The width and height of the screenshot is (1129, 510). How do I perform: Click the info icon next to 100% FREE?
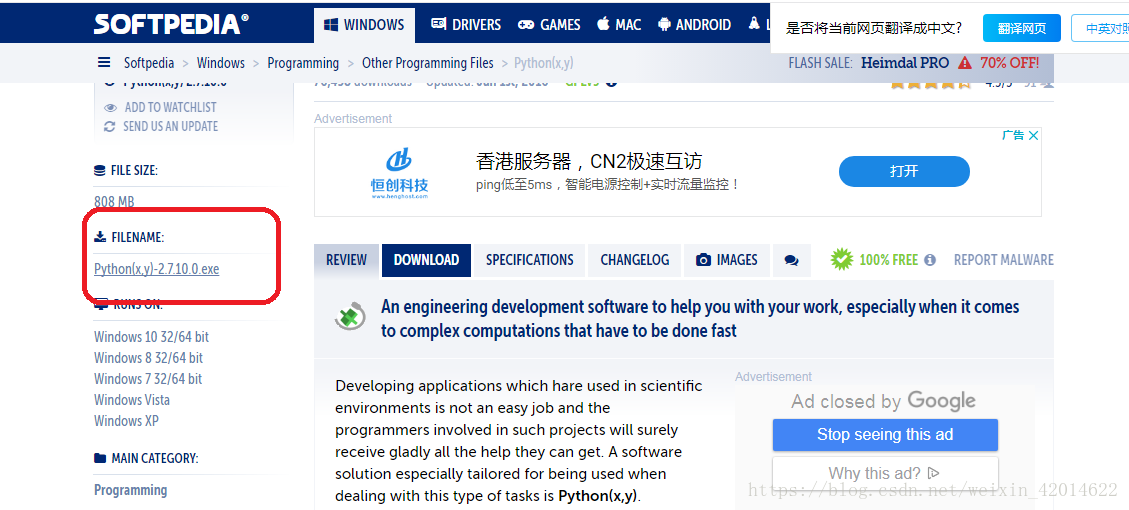(930, 259)
